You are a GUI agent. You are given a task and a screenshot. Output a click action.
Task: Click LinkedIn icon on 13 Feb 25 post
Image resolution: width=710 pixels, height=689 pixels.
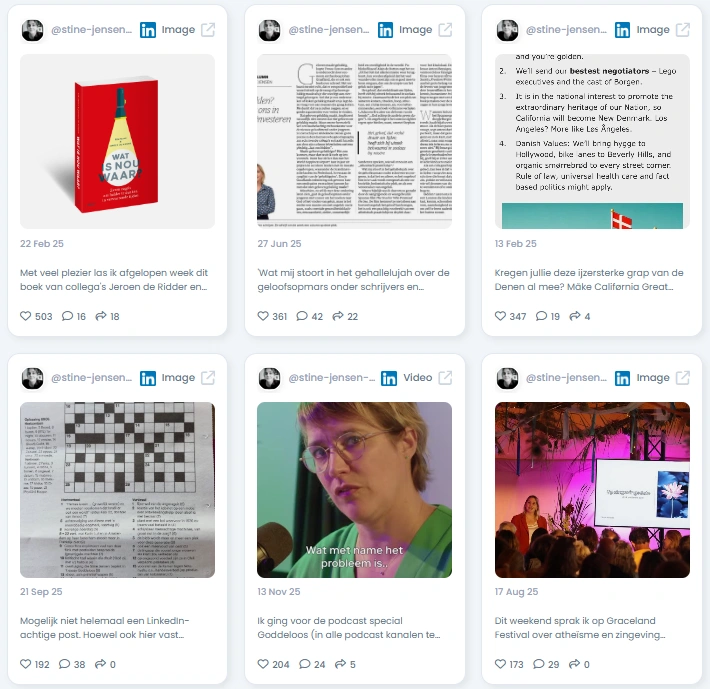[622, 30]
